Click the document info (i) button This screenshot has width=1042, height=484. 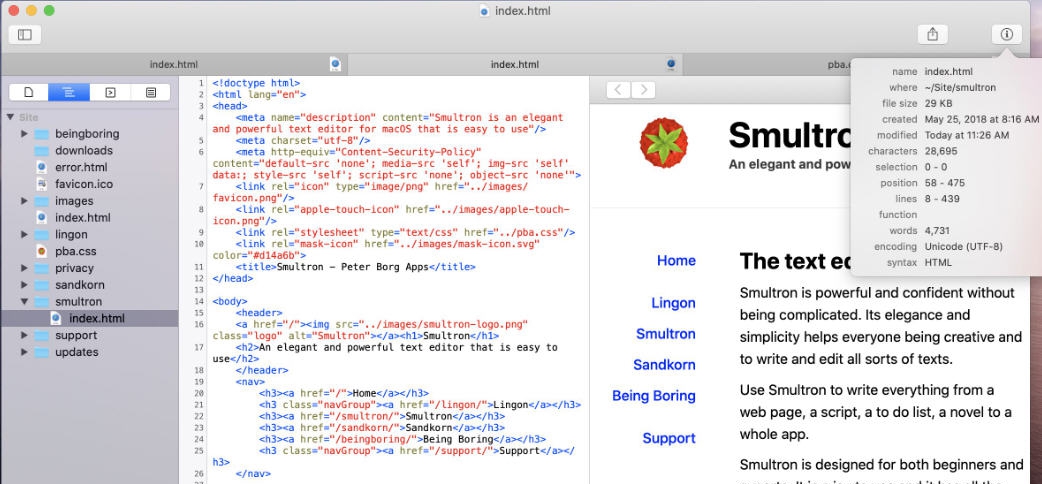pyautogui.click(x=1007, y=35)
